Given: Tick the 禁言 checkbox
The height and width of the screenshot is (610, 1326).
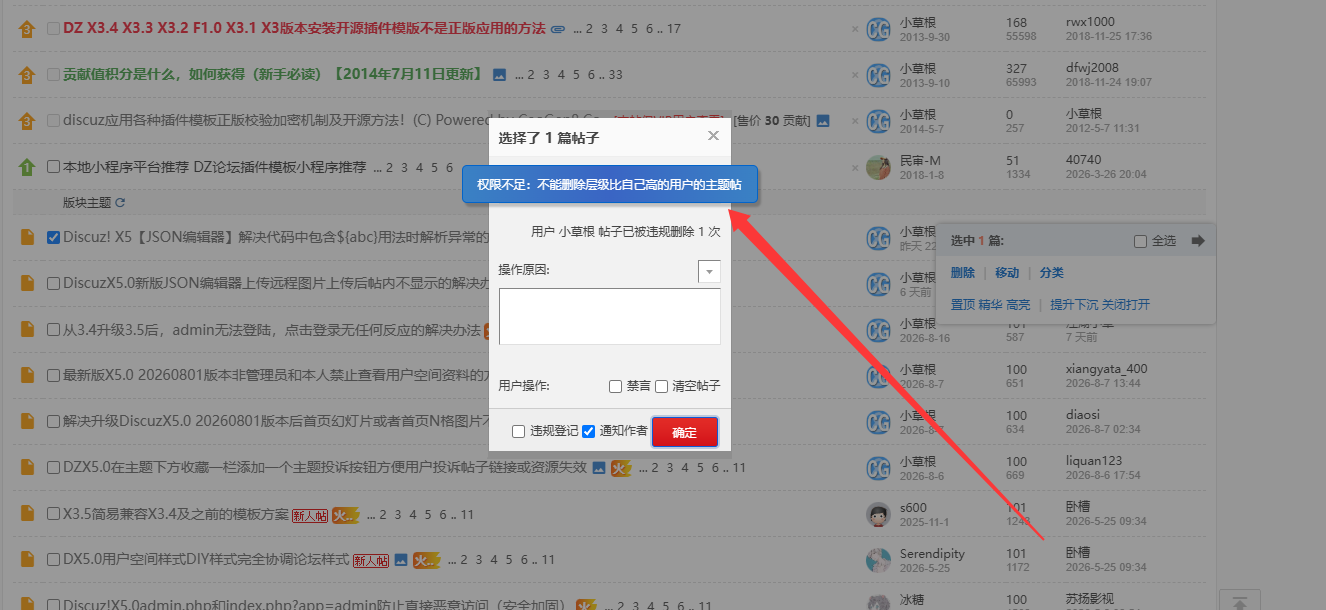Looking at the screenshot, I should [616, 387].
